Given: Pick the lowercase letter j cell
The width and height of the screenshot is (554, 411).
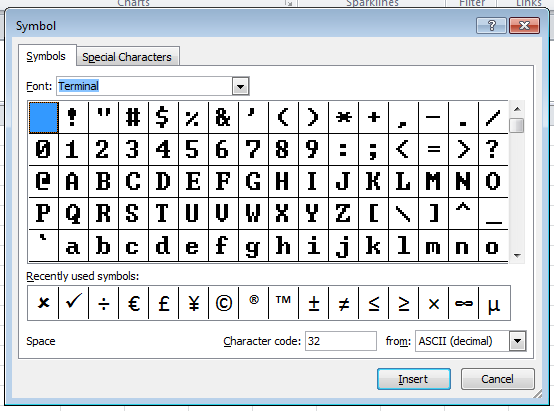Looking at the screenshot, I should [x=343, y=246].
